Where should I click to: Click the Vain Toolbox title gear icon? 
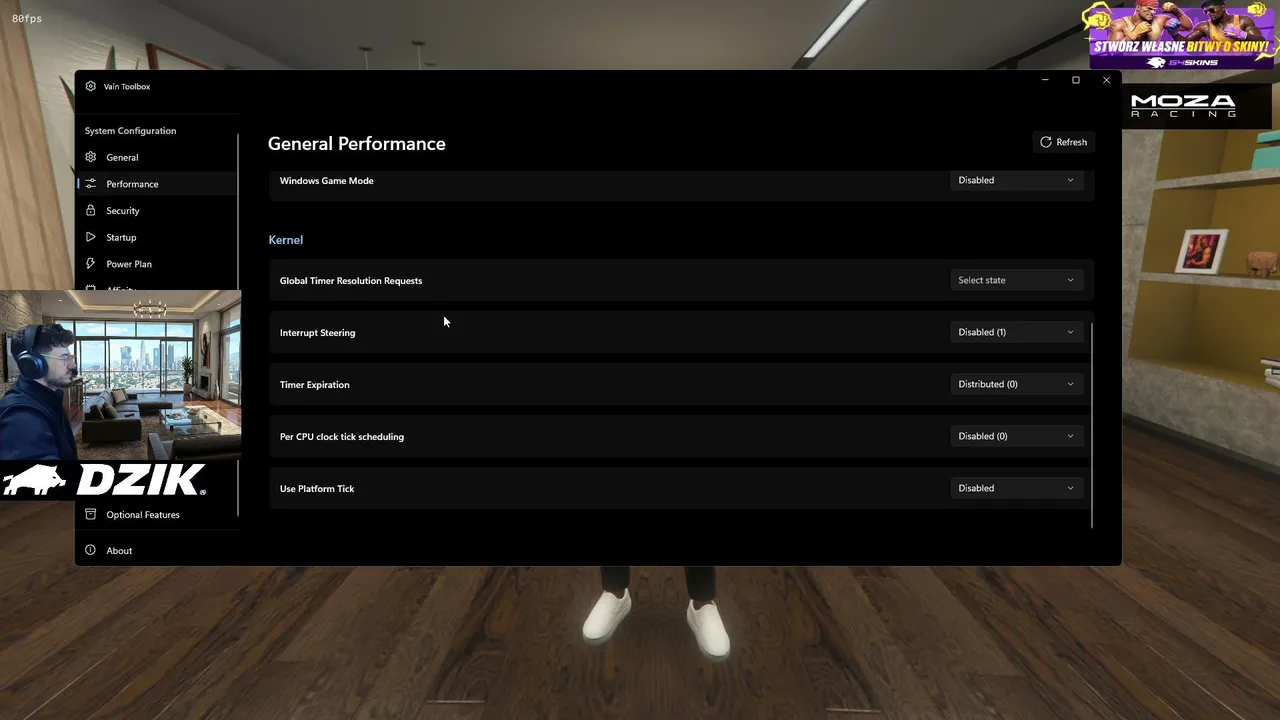(x=91, y=86)
